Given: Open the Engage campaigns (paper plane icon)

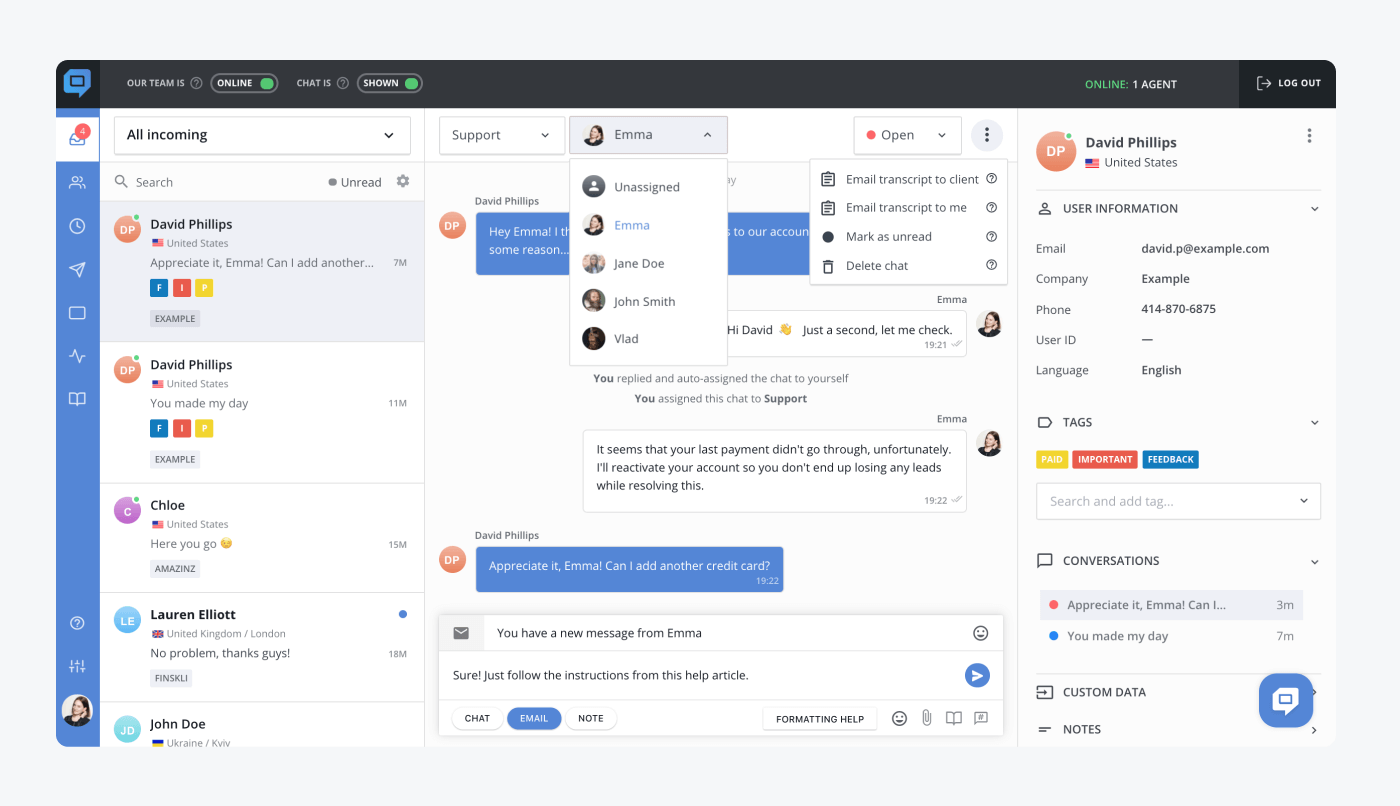Looking at the screenshot, I should pos(77,269).
